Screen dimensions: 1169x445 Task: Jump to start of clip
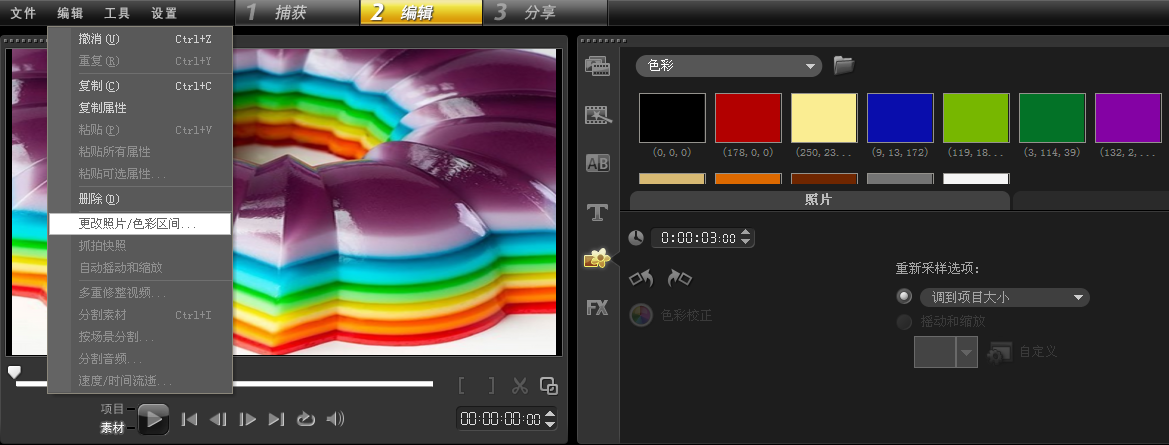click(189, 419)
